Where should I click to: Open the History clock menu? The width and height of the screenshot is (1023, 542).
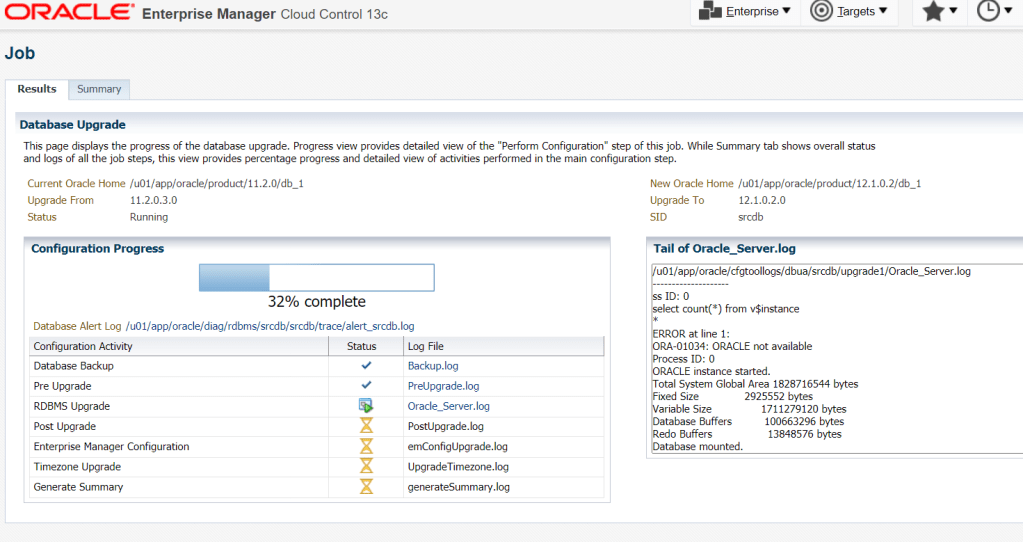click(994, 12)
